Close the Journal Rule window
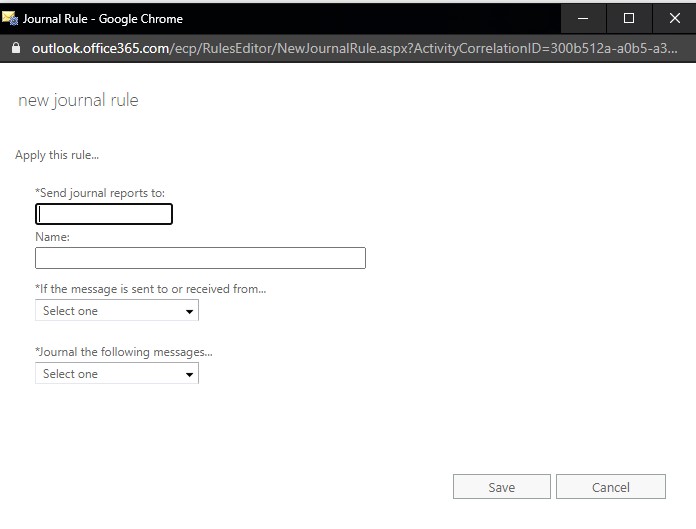Image resolution: width=696 pixels, height=529 pixels. coord(675,18)
